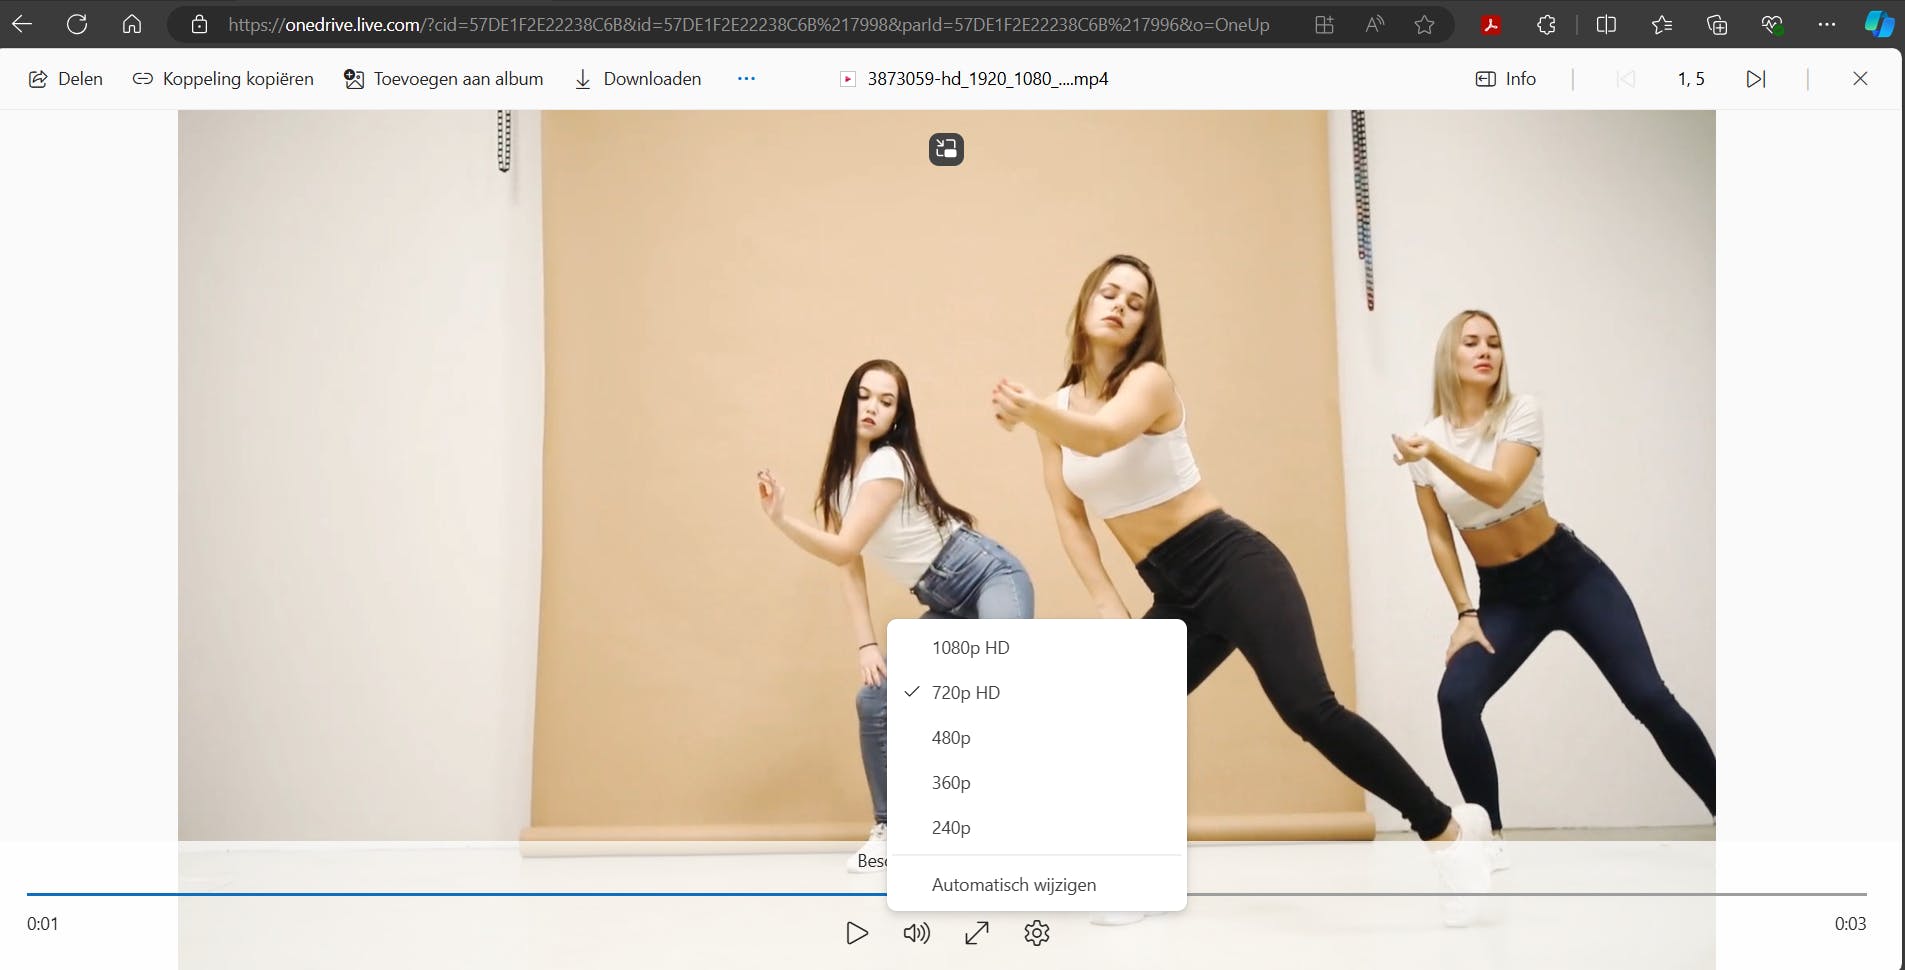
Task: Select 1080p HD quality
Action: (1037, 648)
